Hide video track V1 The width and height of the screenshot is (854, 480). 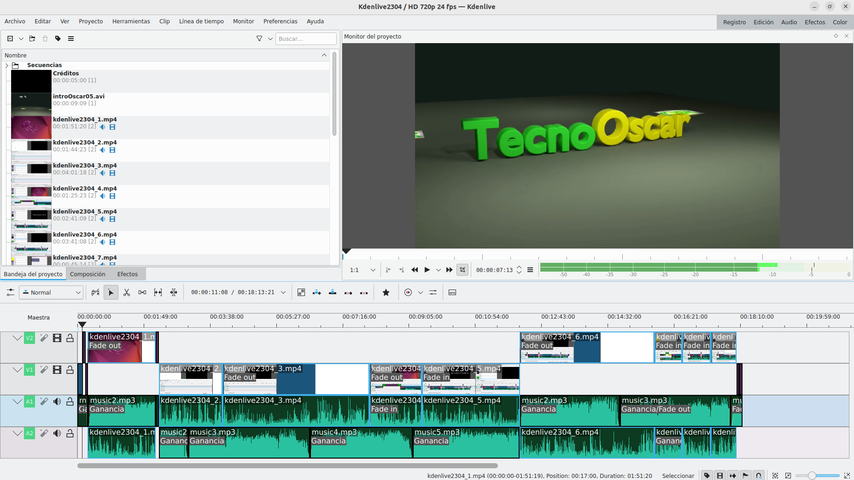point(57,370)
